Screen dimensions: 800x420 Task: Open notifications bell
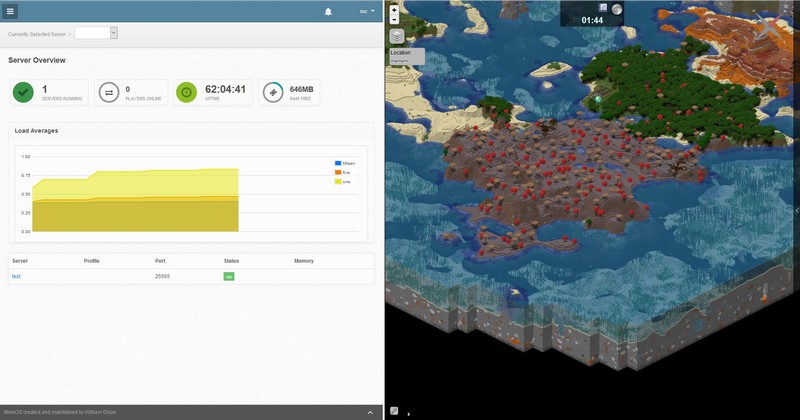(328, 12)
